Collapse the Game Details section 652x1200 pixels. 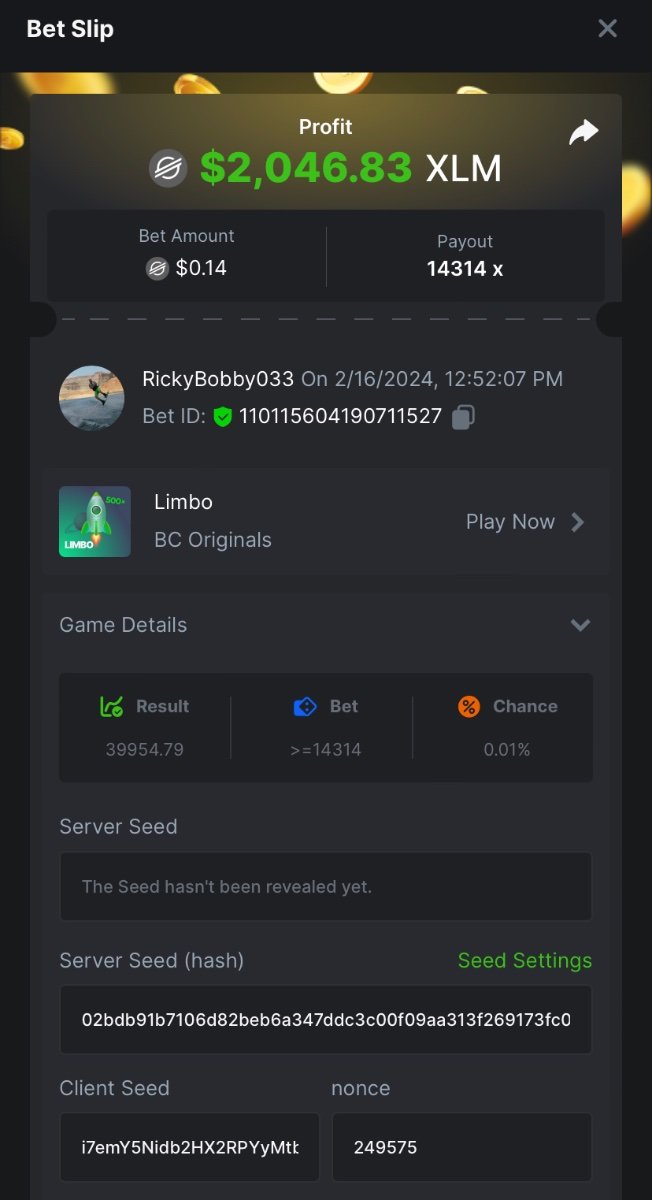(580, 625)
